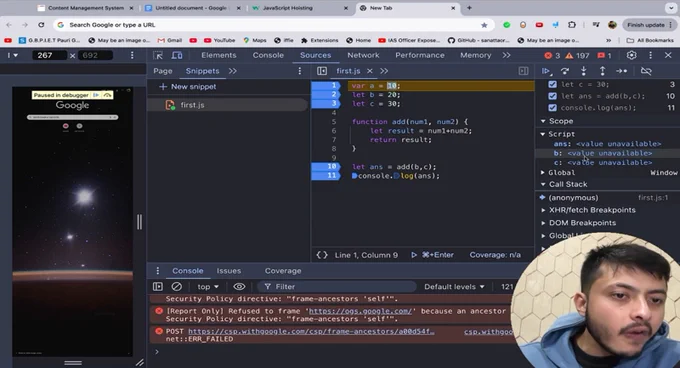Uncheck breakpoint 'let c = 30;'
Viewport: 680px width, 368px height.
point(552,85)
